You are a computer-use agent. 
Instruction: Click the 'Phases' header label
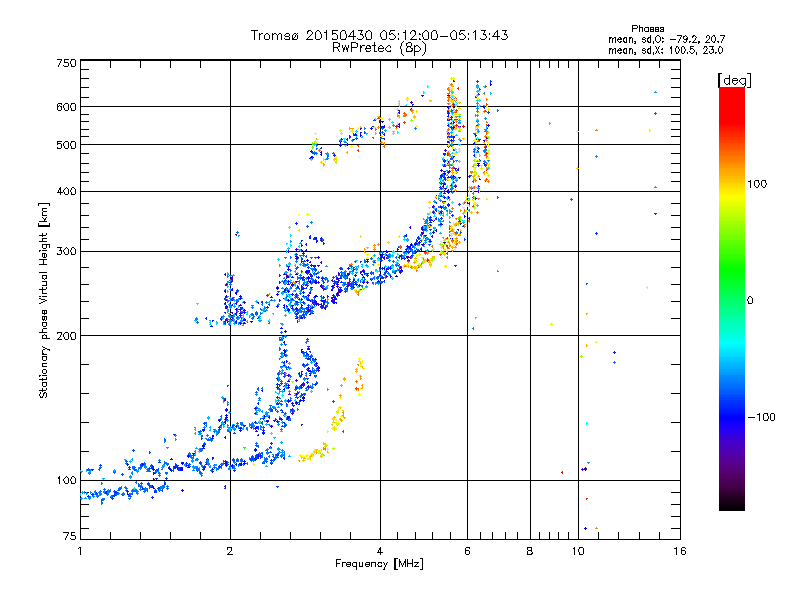pyautogui.click(x=647, y=29)
